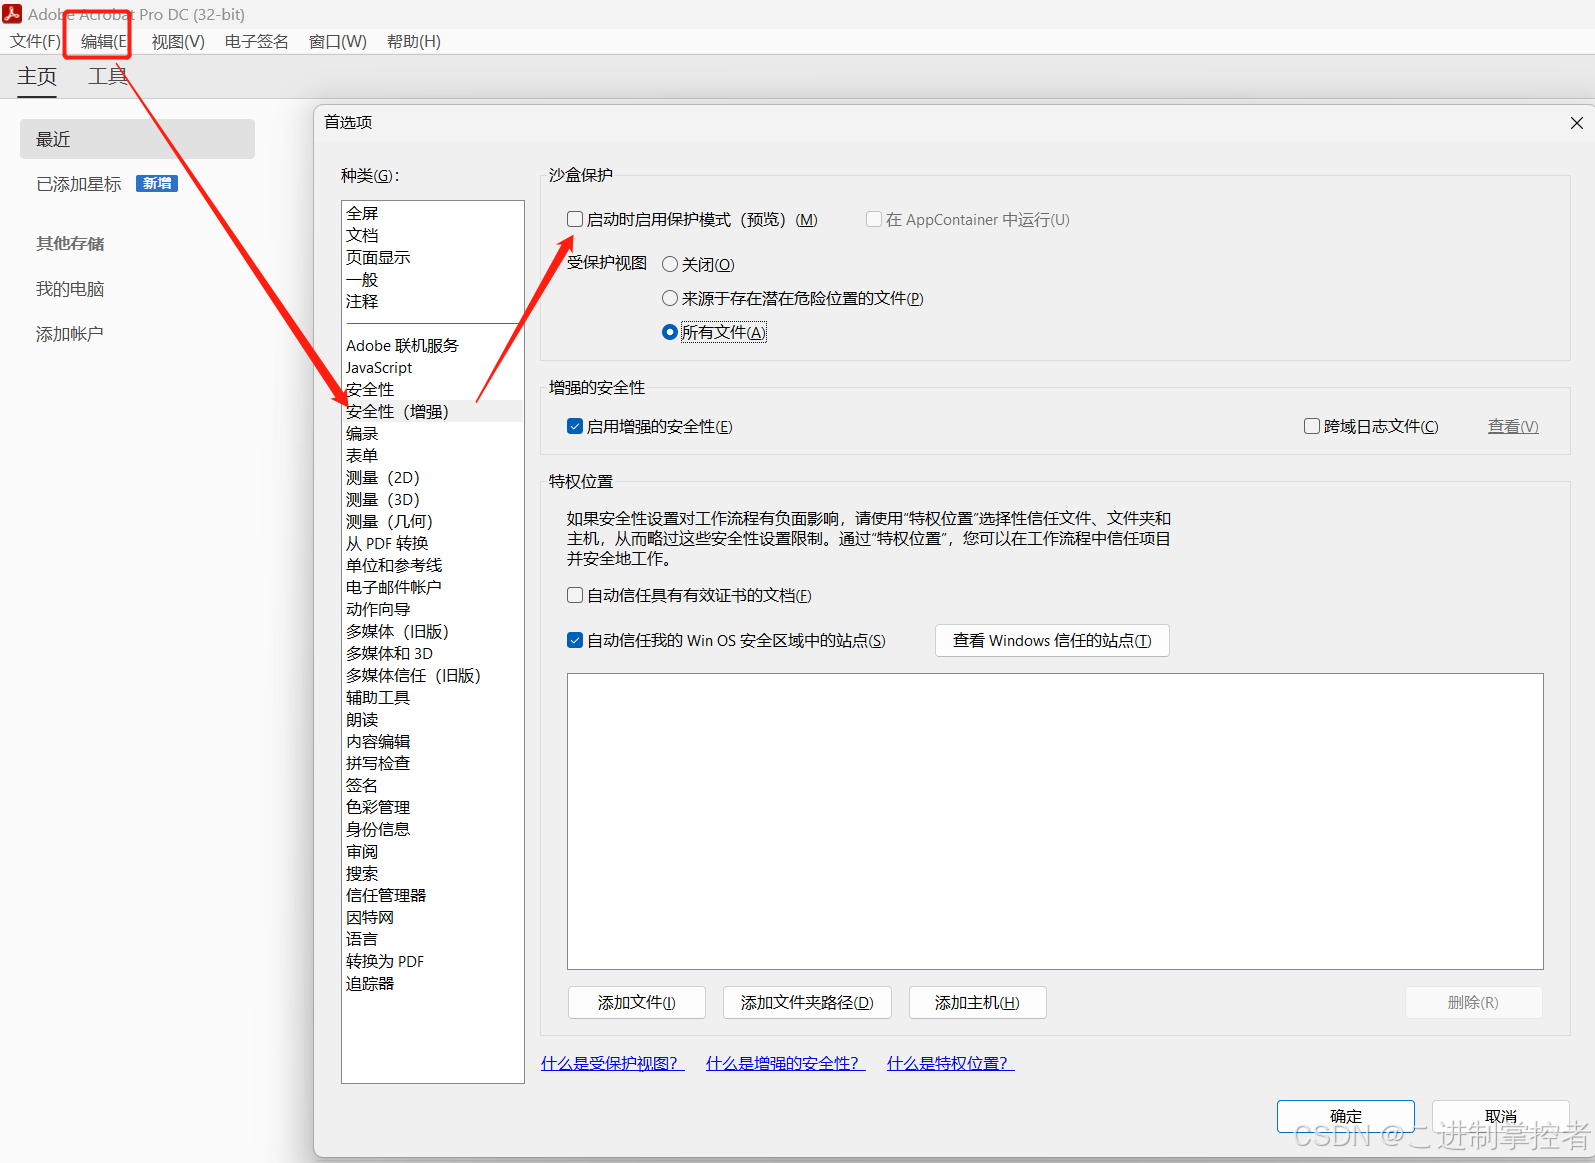Select 信任管理器 category
Screen dimensions: 1595x1163
tap(432, 895)
